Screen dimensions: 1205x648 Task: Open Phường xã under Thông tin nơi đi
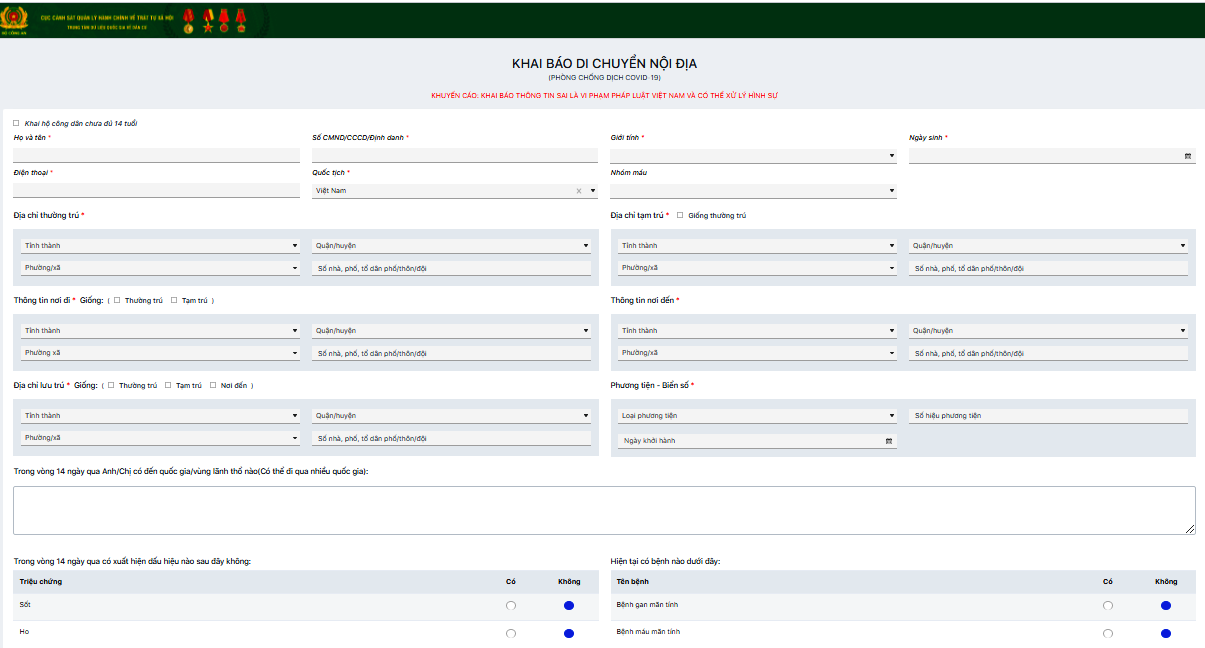[160, 353]
